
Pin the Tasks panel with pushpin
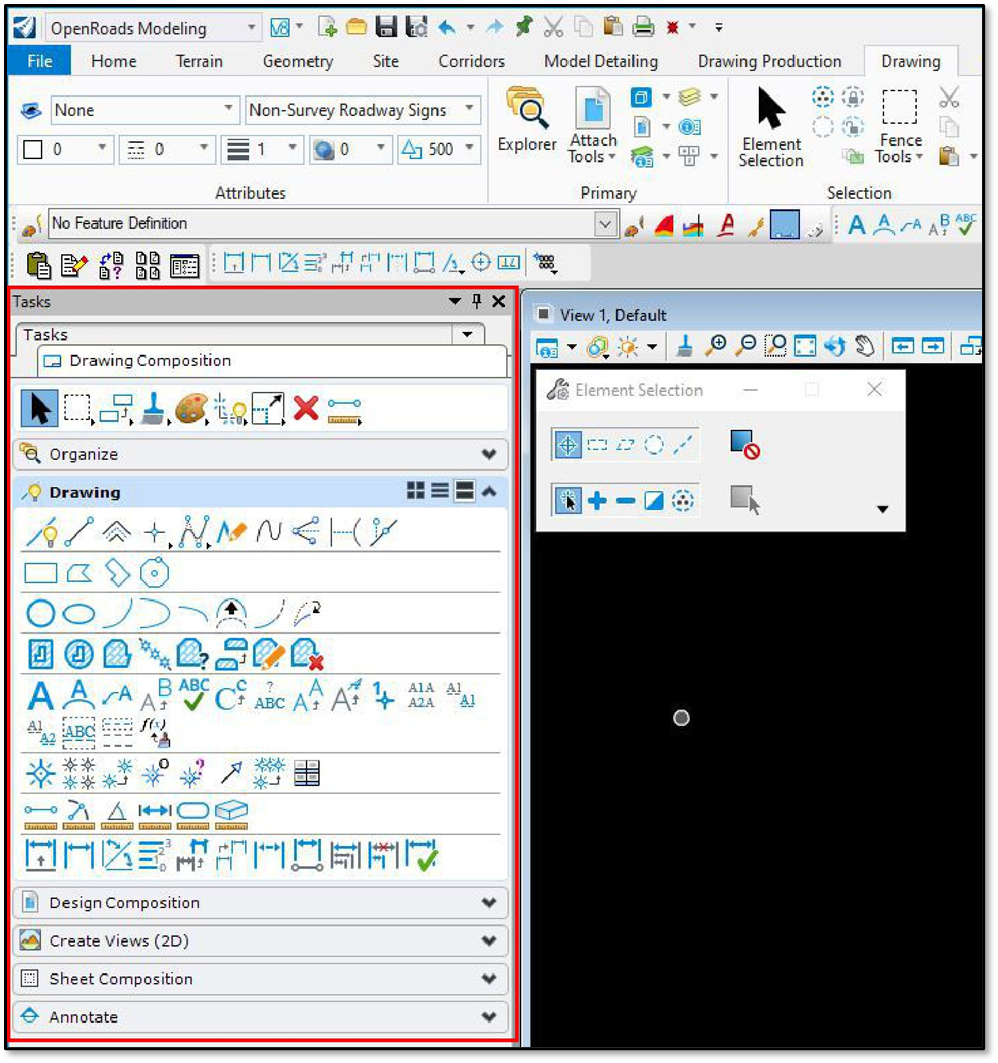[477, 301]
